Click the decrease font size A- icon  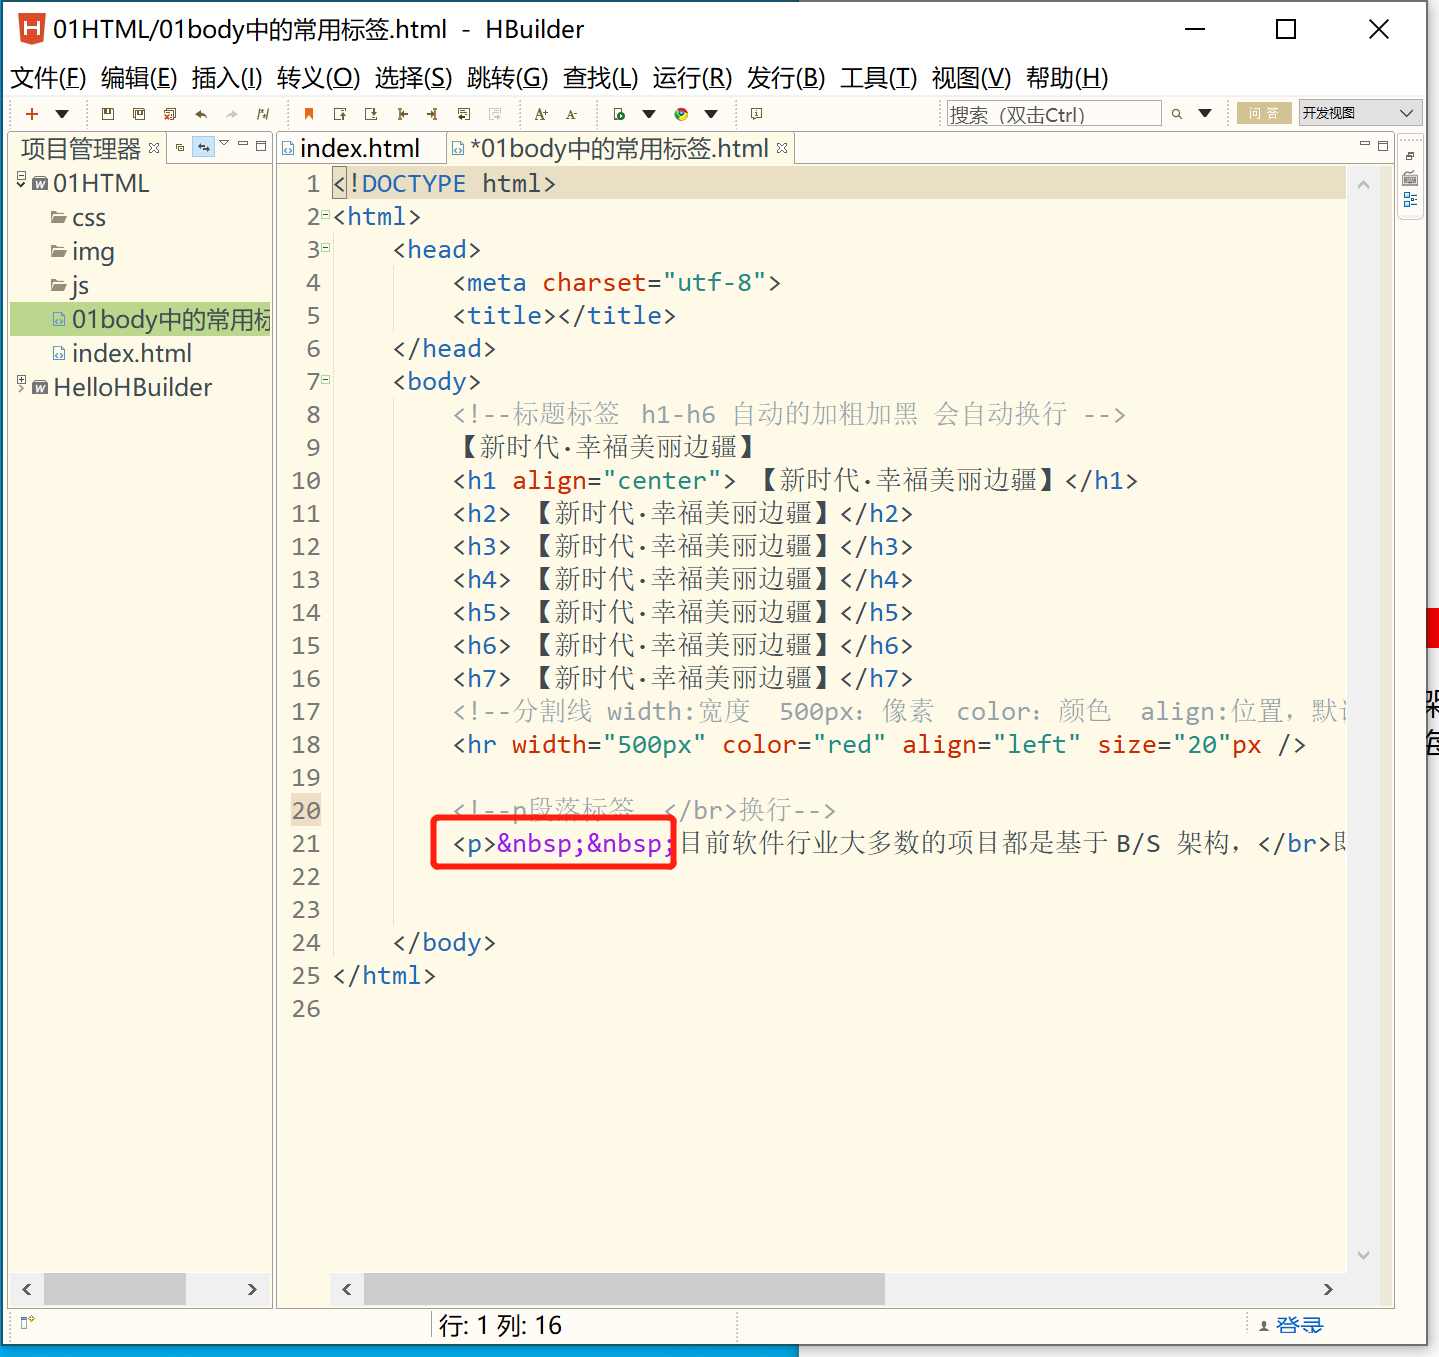[x=572, y=114]
